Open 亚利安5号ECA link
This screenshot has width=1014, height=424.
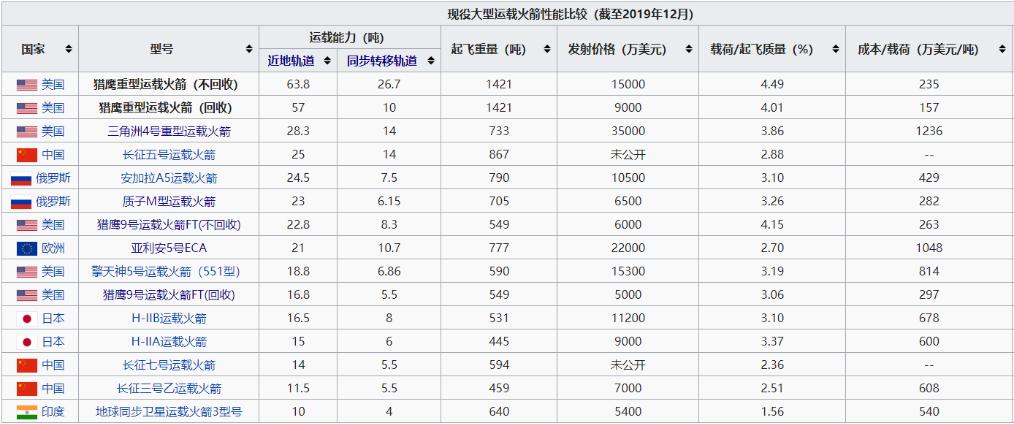169,248
